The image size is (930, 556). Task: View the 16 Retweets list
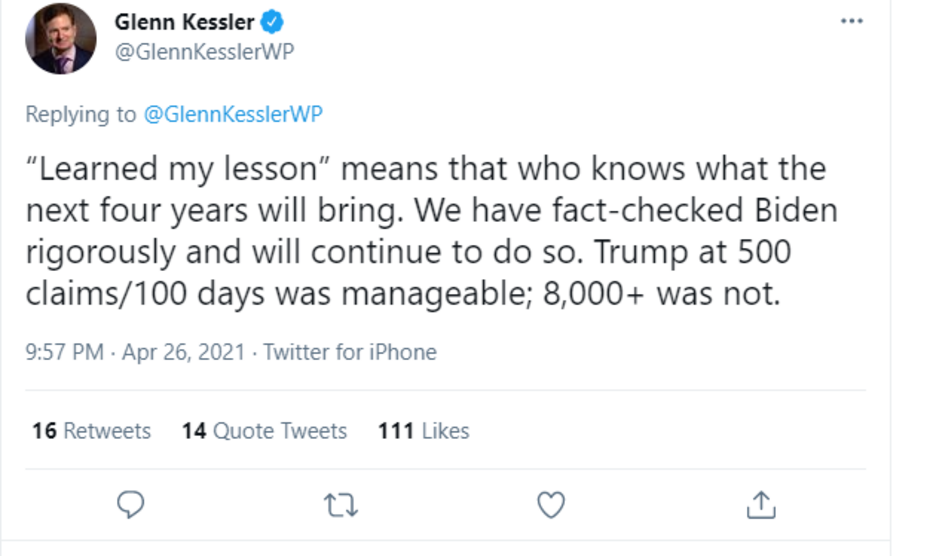pyautogui.click(x=91, y=431)
